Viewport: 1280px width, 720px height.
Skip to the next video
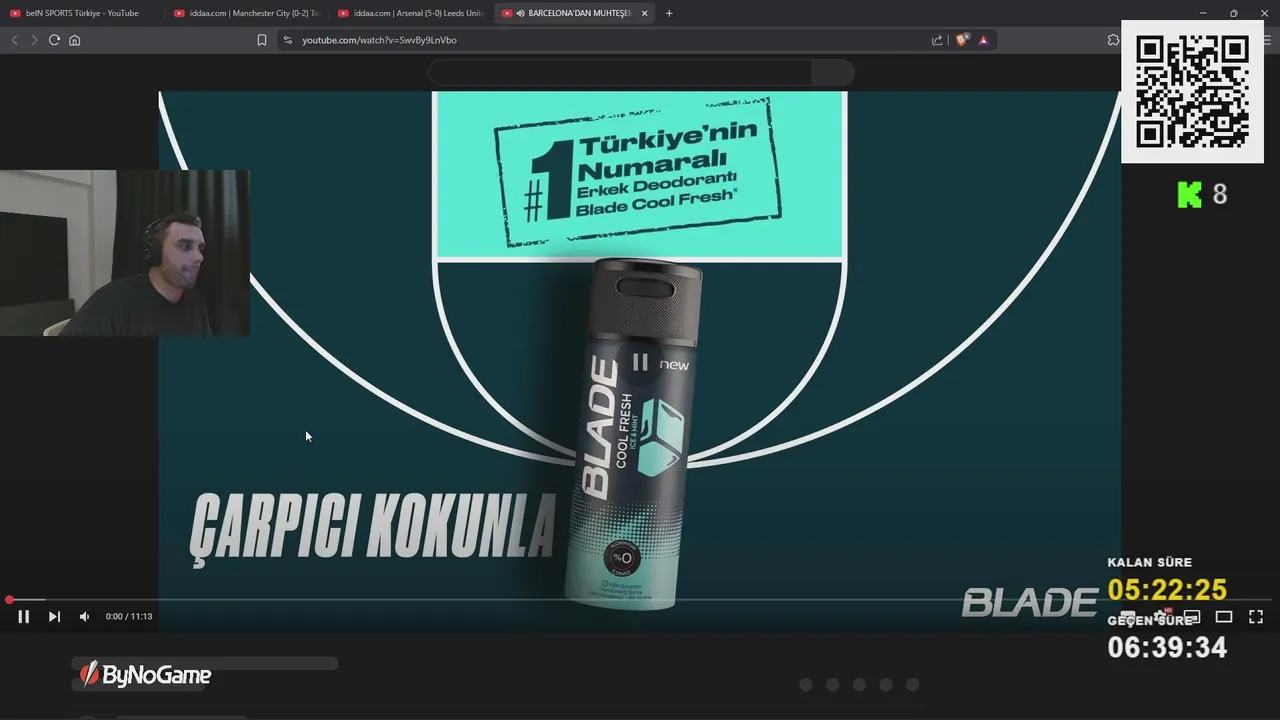click(x=54, y=616)
